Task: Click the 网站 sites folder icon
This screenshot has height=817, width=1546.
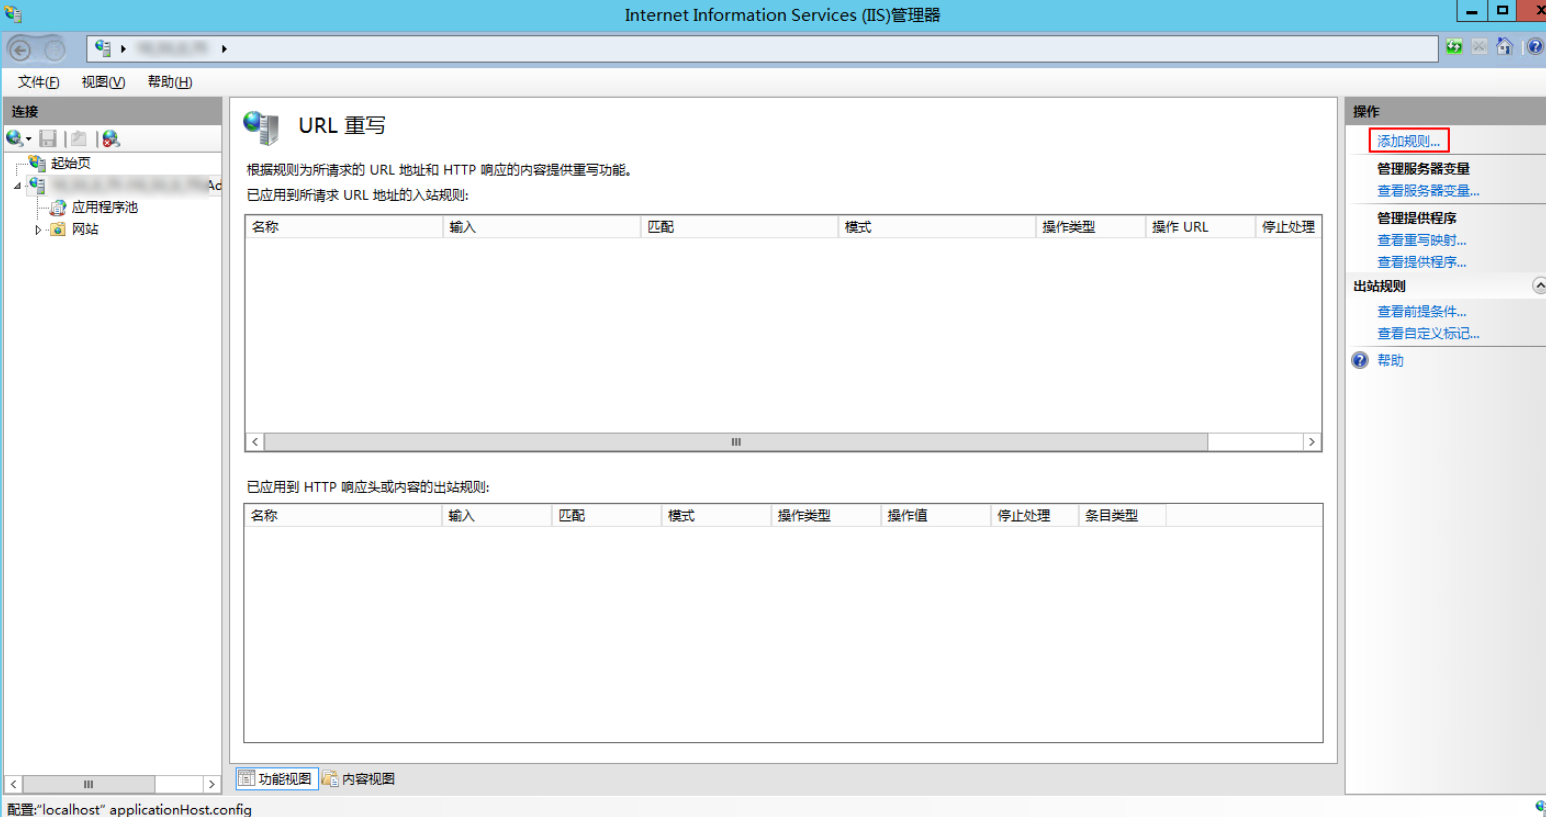Action: click(x=58, y=229)
